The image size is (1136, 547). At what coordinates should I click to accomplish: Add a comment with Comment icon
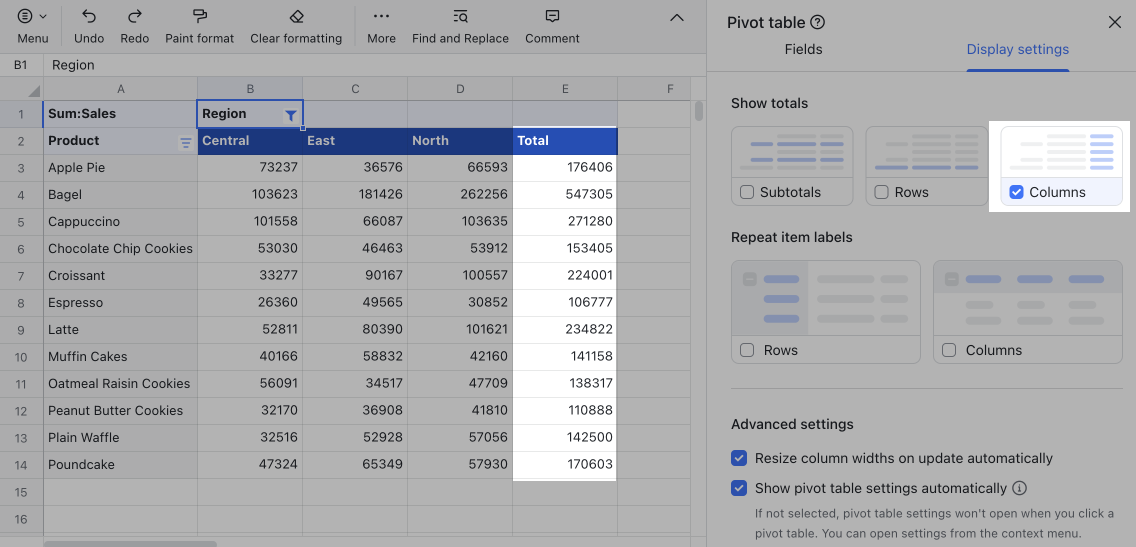552,17
